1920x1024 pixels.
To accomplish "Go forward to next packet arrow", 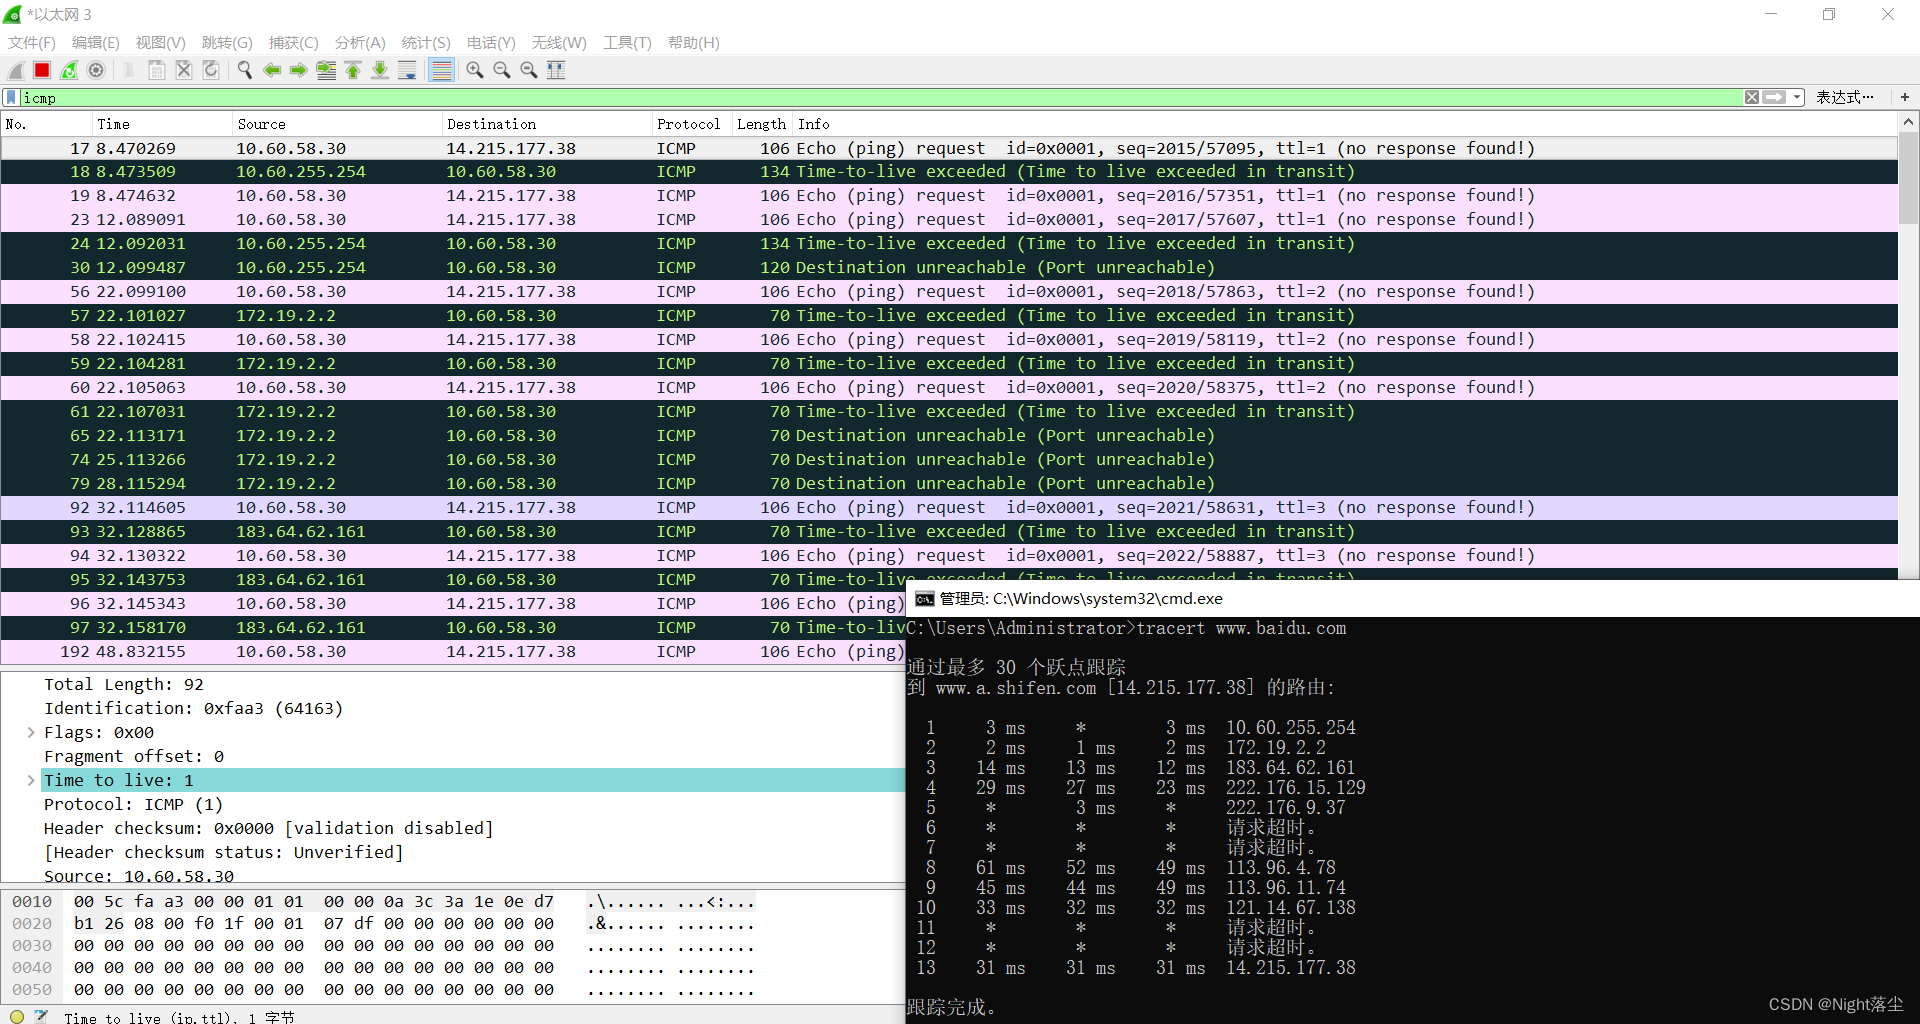I will [x=299, y=70].
